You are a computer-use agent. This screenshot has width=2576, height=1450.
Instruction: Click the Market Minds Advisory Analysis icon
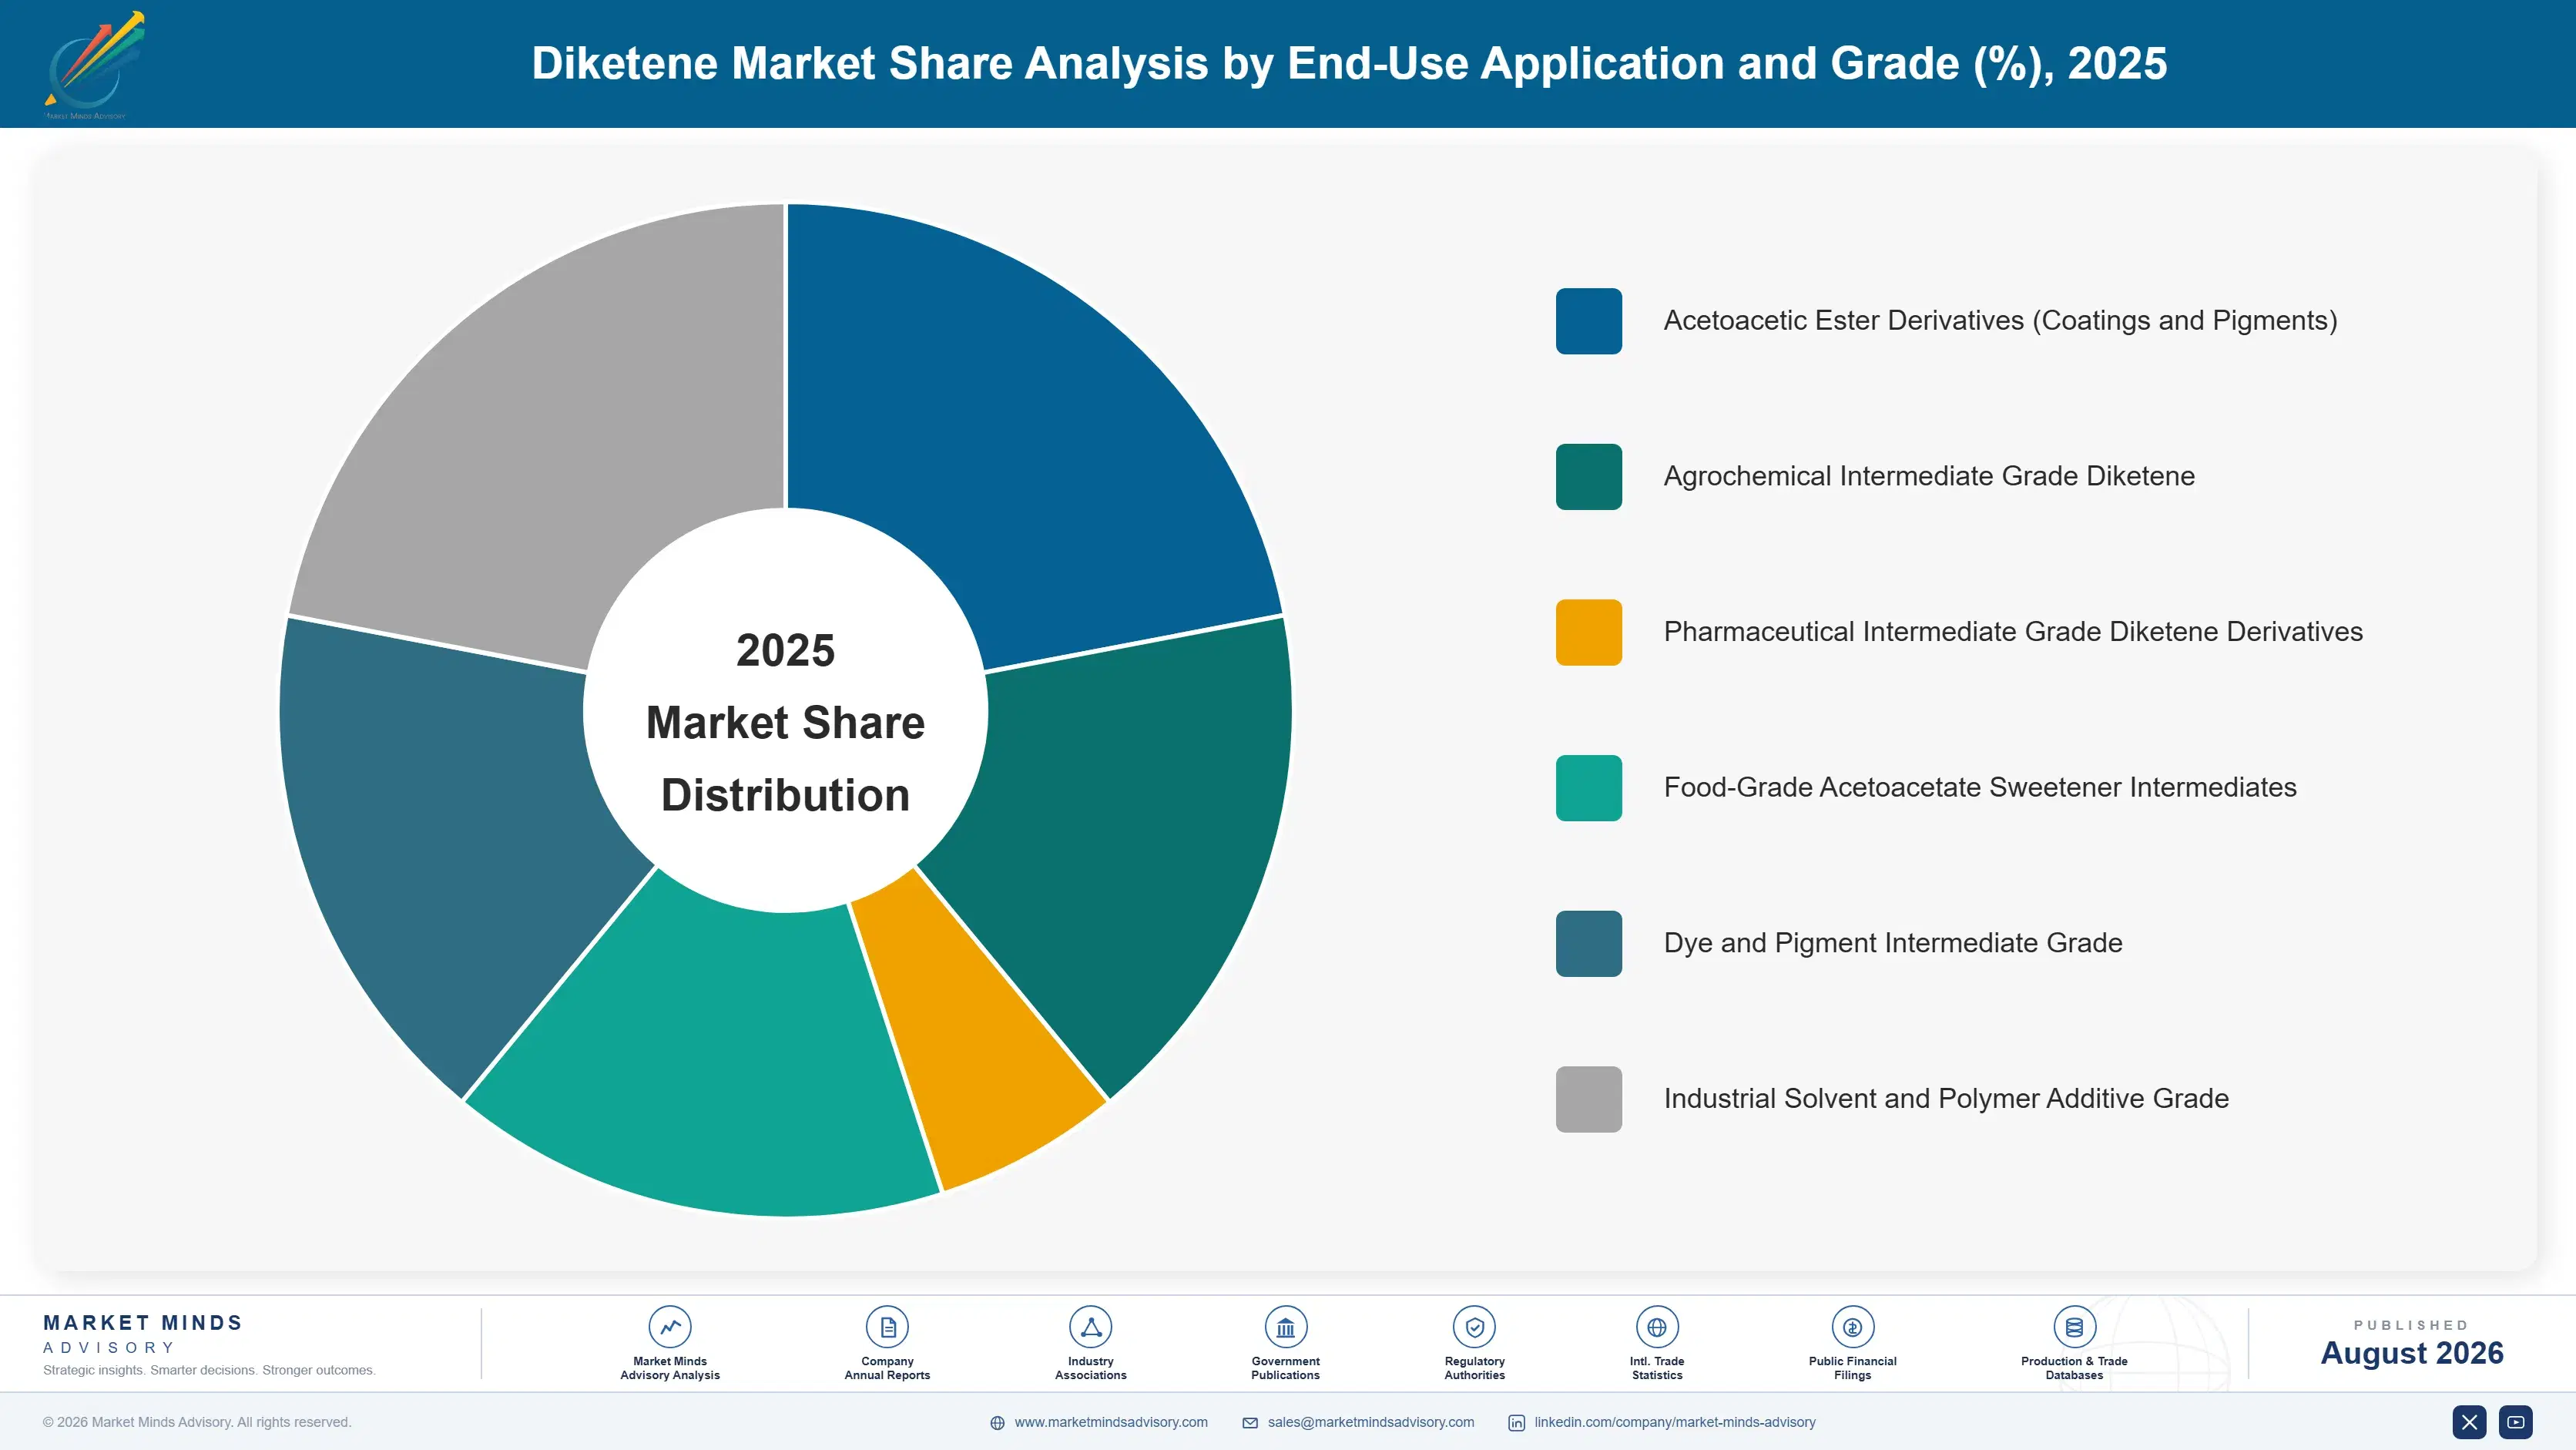(670, 1327)
